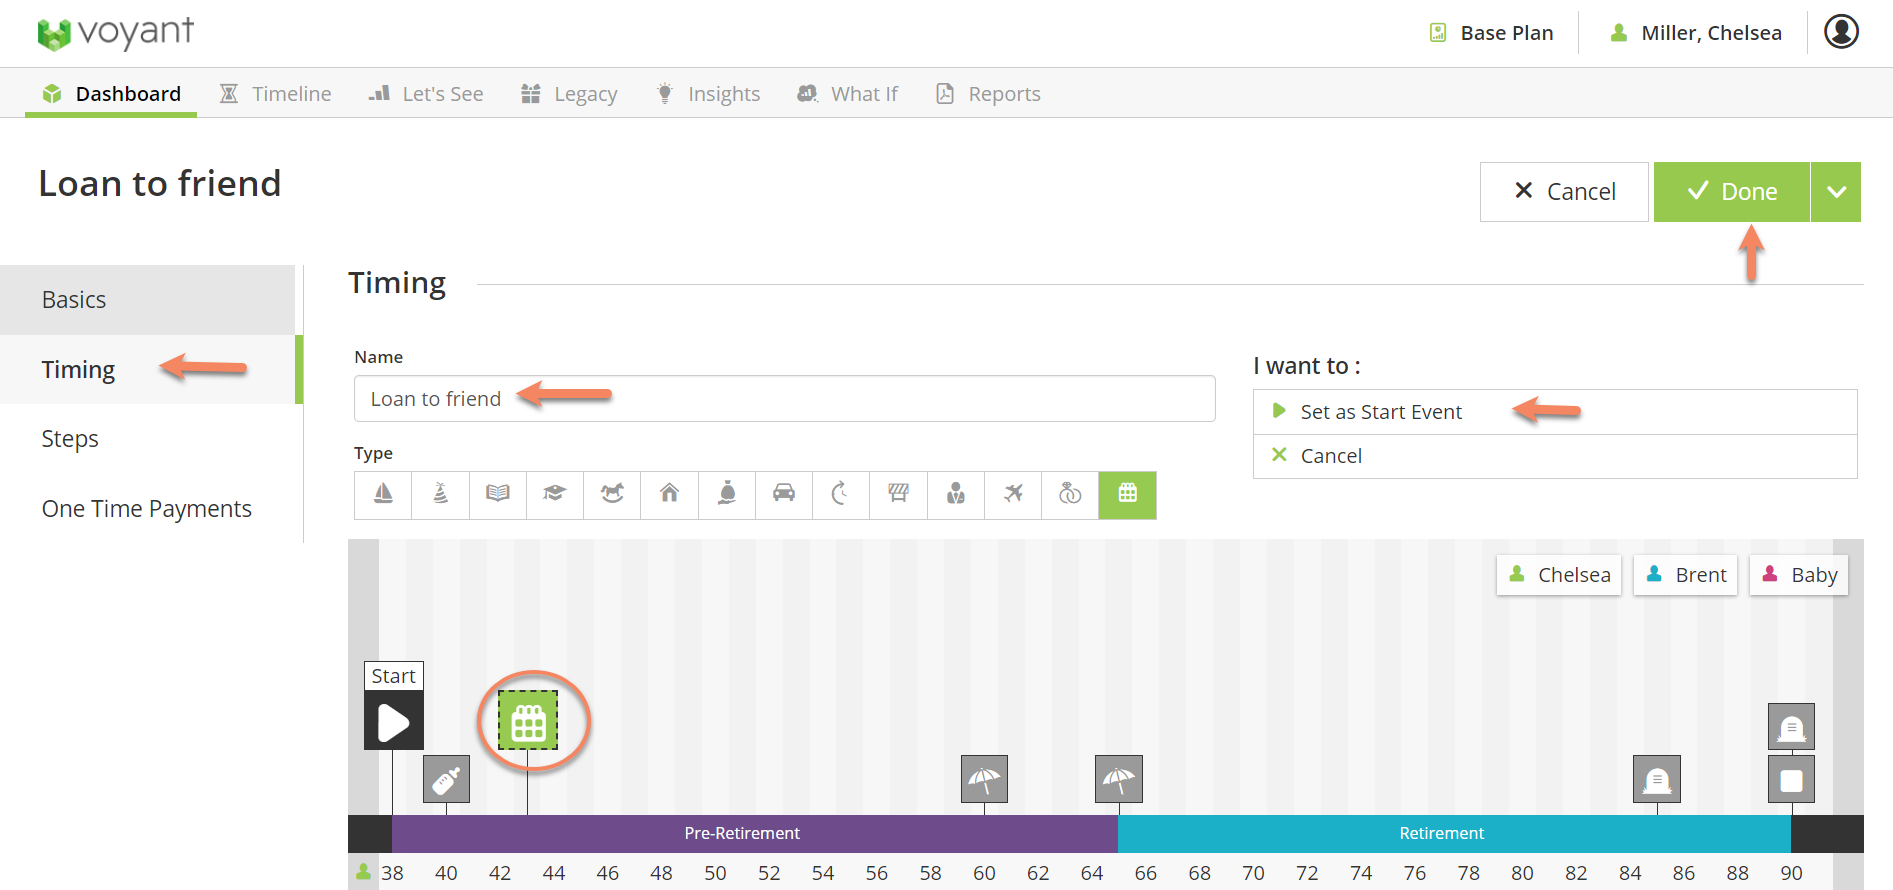
Task: Open the Steps section in sidebar
Action: pyautogui.click(x=70, y=439)
